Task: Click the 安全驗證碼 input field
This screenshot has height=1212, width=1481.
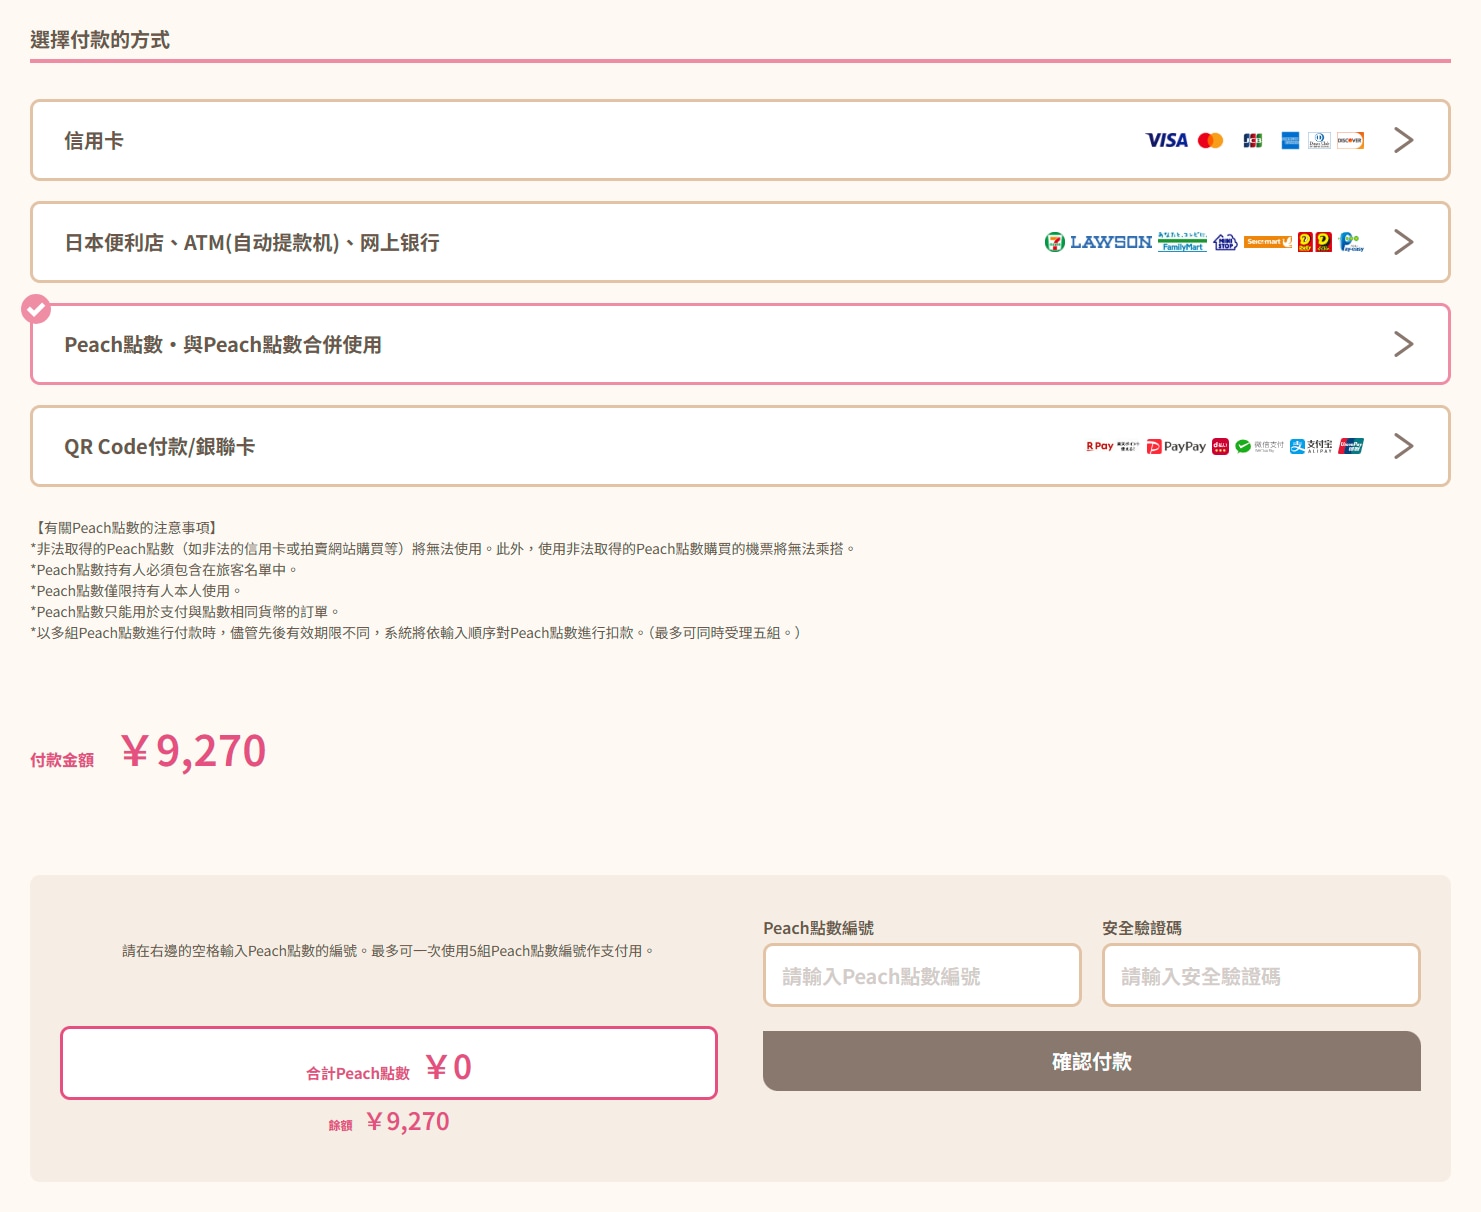Action: [1261, 975]
